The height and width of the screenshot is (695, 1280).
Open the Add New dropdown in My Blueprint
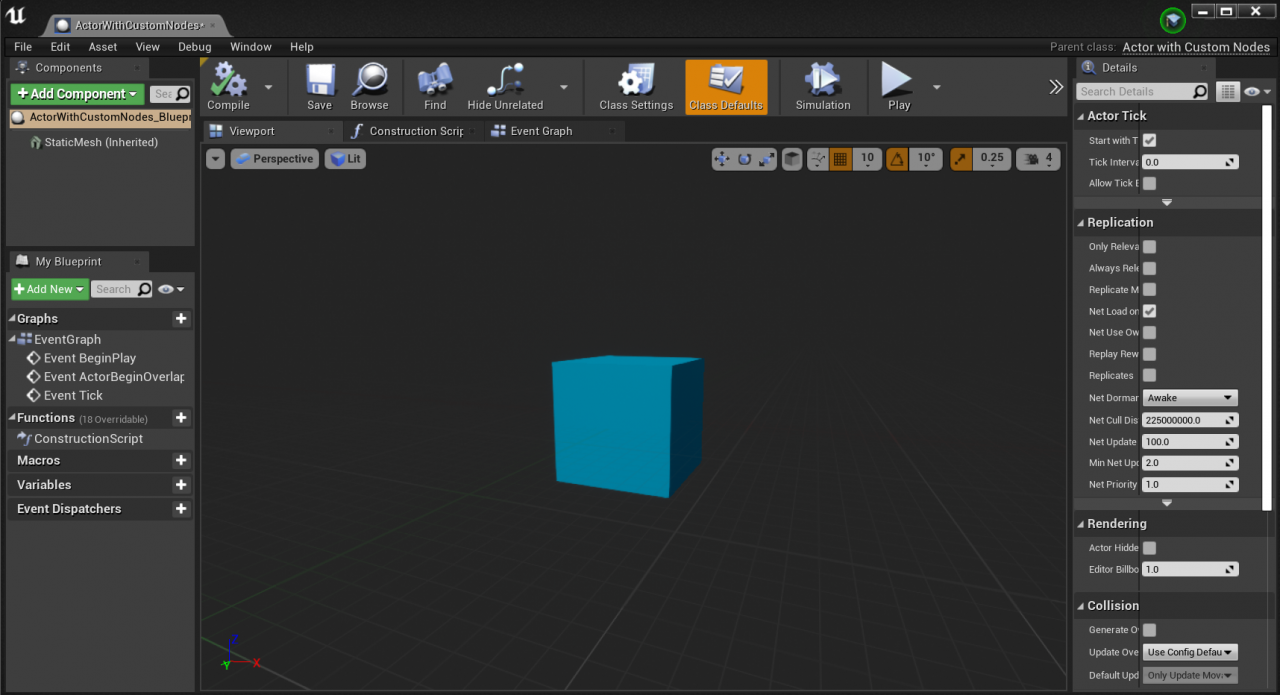click(49, 288)
